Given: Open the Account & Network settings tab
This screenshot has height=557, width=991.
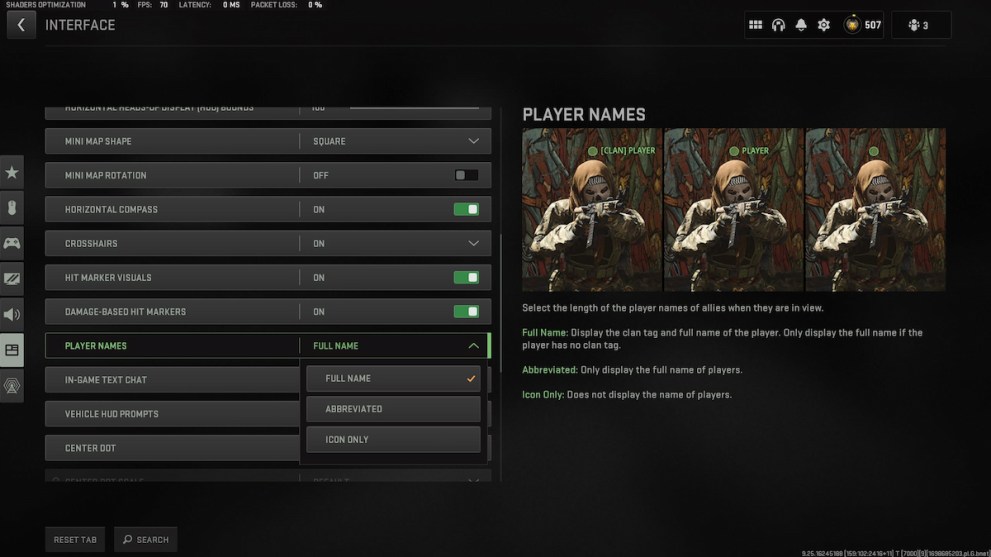Looking at the screenshot, I should (12, 386).
